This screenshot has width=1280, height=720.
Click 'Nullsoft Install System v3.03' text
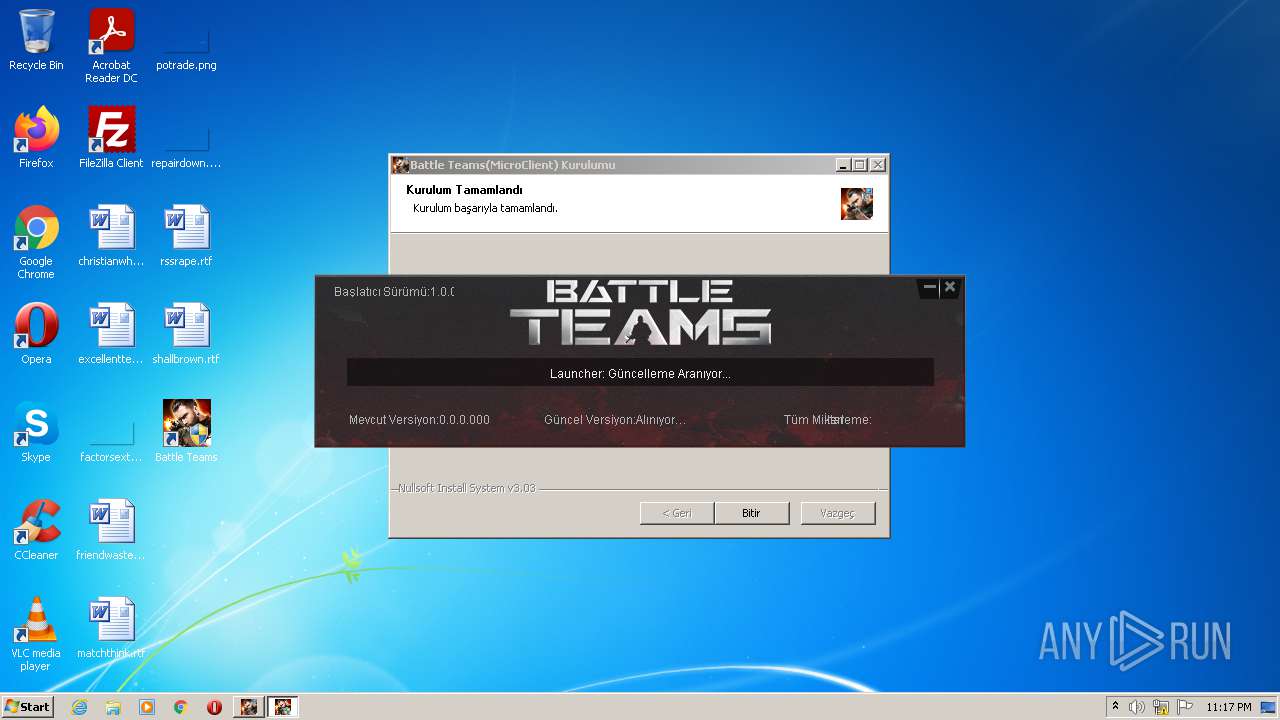coord(466,488)
